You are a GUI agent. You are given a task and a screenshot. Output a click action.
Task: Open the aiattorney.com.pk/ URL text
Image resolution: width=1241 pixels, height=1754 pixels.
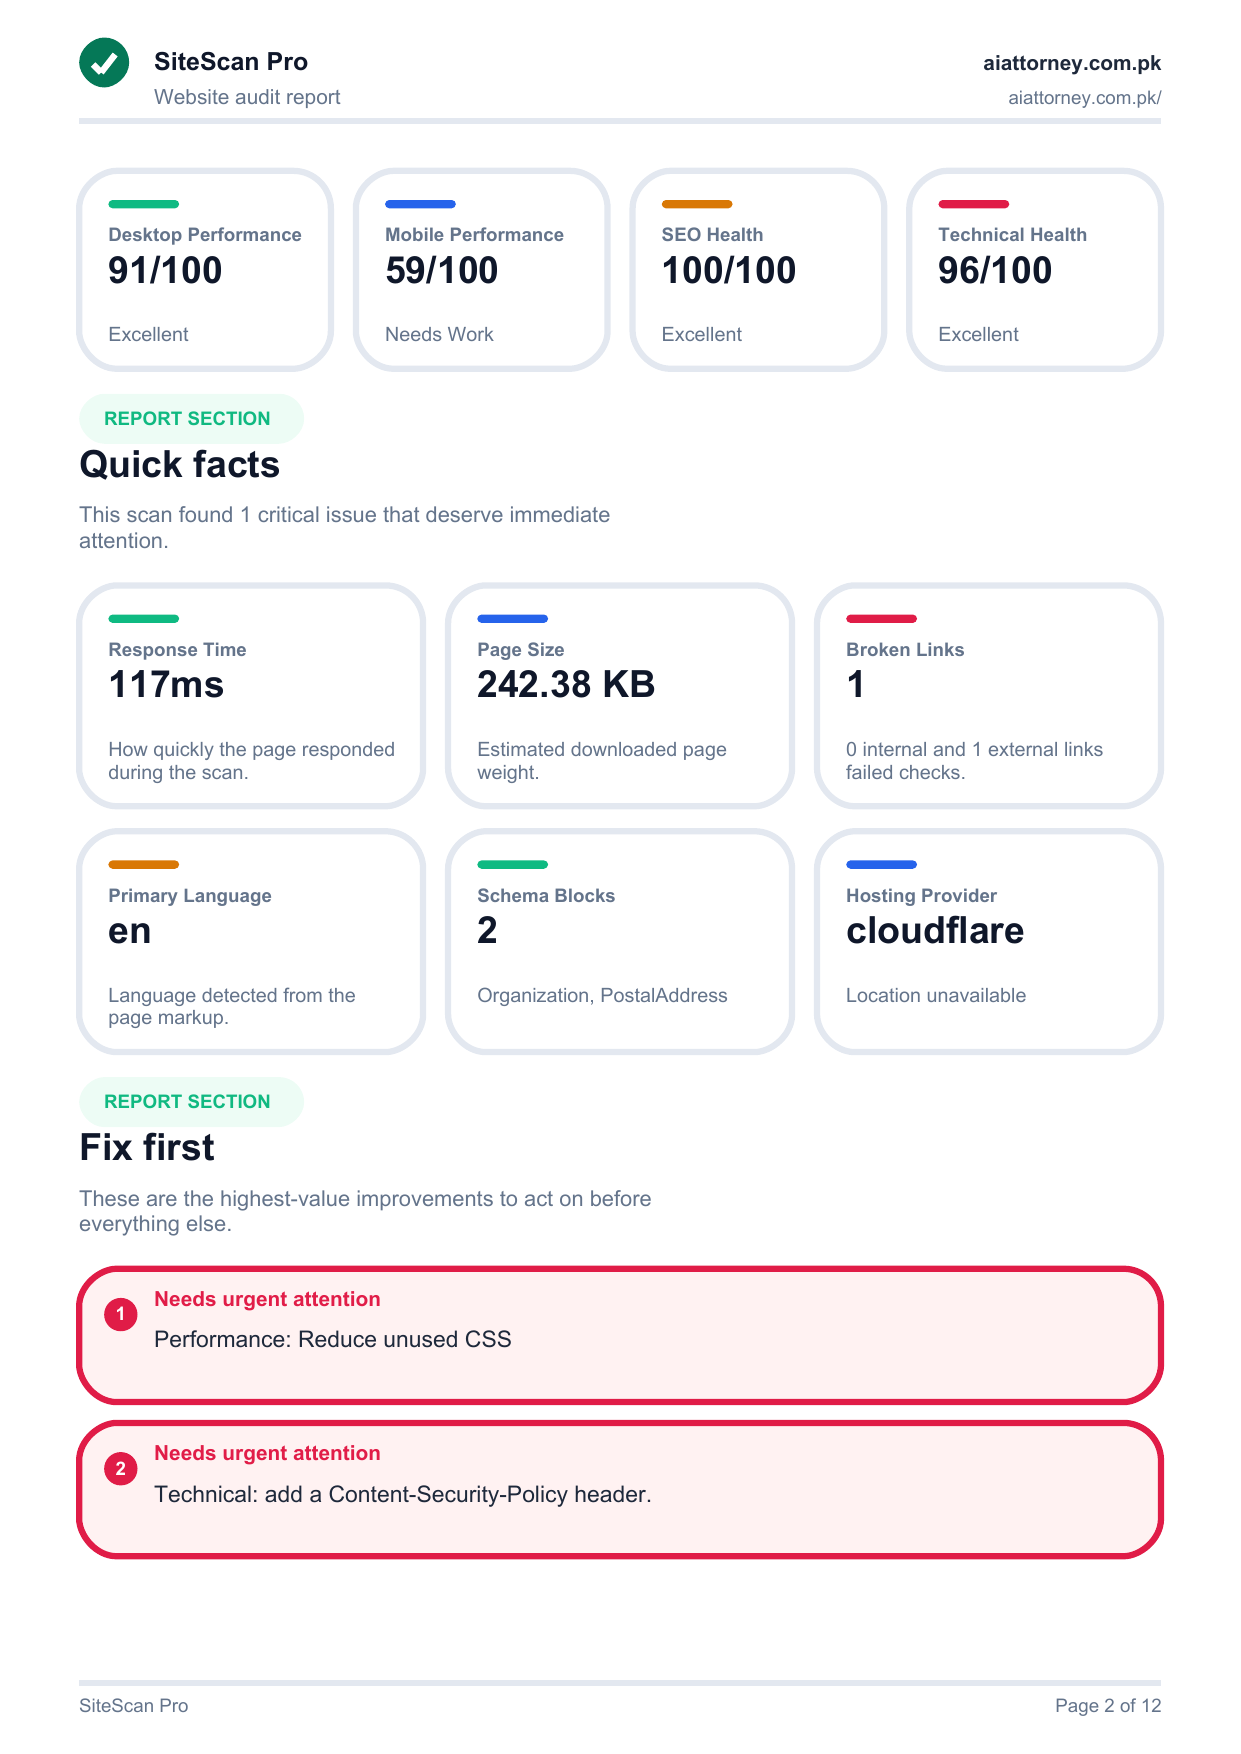click(1085, 98)
